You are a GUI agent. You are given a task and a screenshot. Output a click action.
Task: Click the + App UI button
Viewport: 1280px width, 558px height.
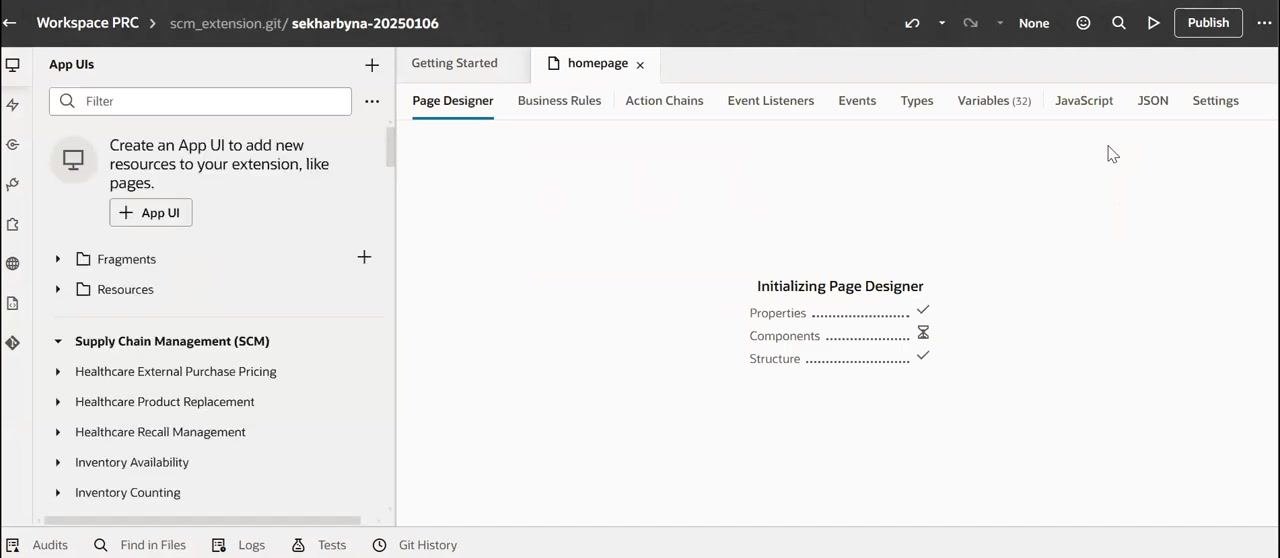(x=151, y=213)
